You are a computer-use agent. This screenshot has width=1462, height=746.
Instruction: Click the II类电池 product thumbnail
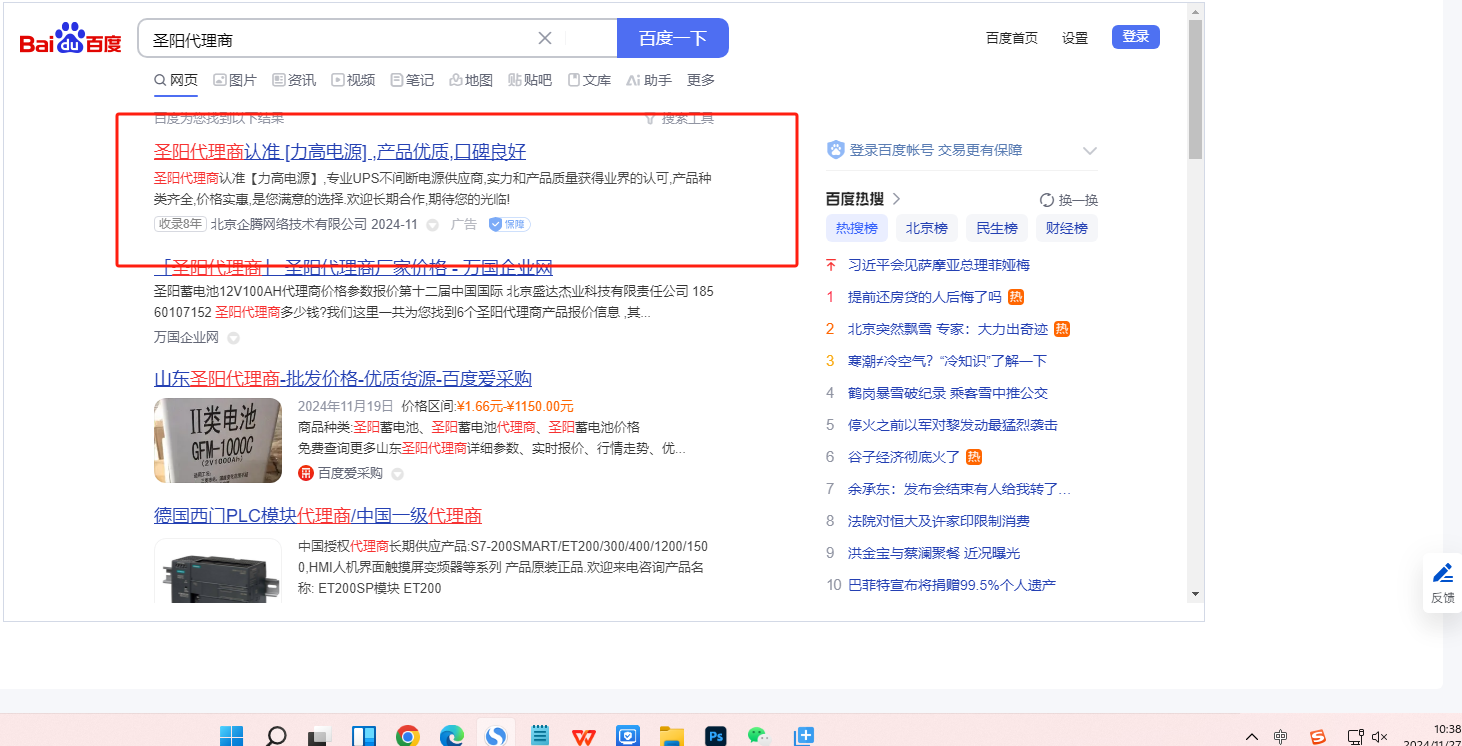[218, 440]
